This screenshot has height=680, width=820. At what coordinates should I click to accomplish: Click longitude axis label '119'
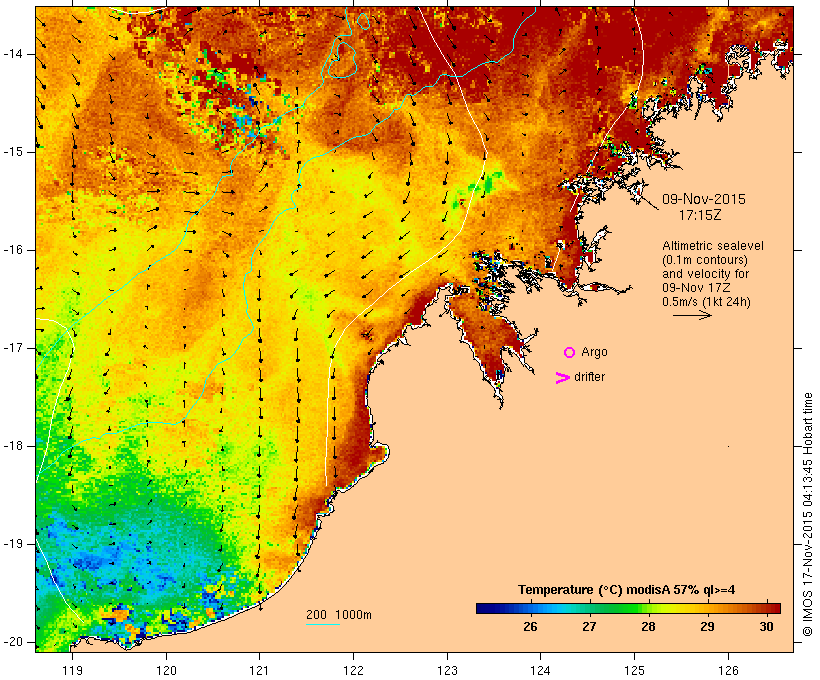(72, 670)
